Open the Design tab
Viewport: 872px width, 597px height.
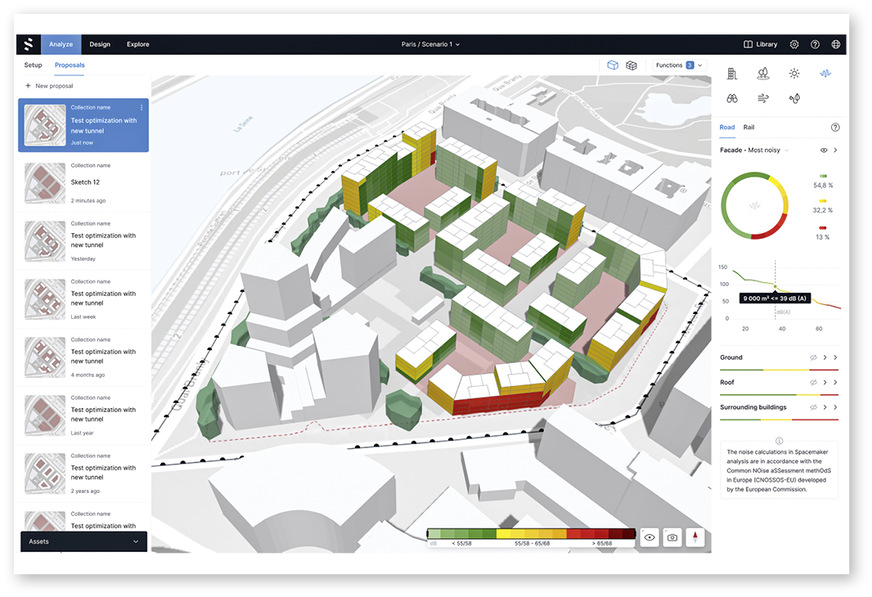point(100,44)
